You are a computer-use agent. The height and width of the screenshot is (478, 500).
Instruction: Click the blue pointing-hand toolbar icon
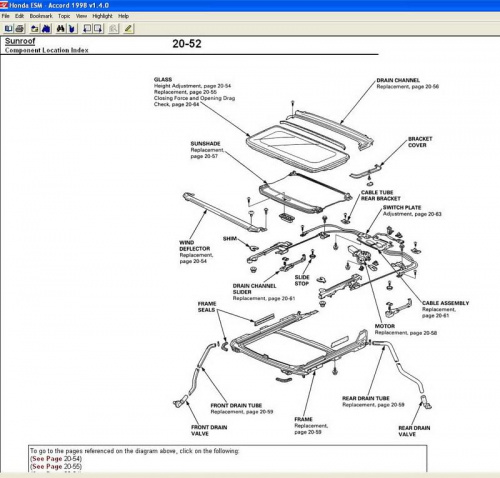[x=72, y=29]
